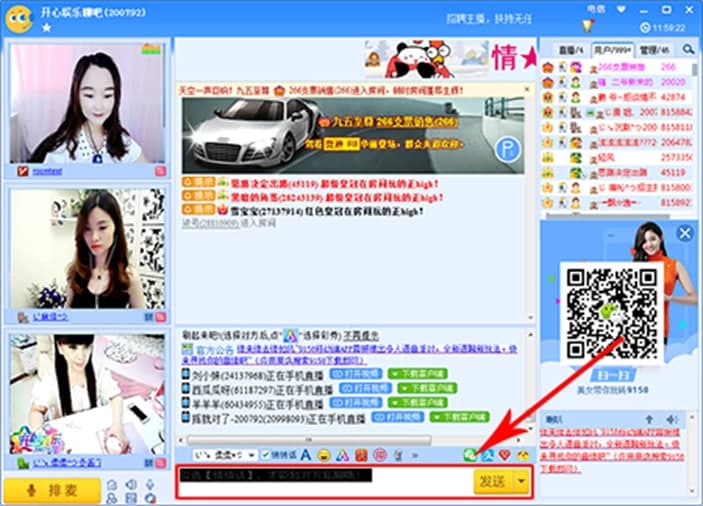Expand more toolbar items with chevron
Screen dimensions: 703x506
[x=415, y=456]
